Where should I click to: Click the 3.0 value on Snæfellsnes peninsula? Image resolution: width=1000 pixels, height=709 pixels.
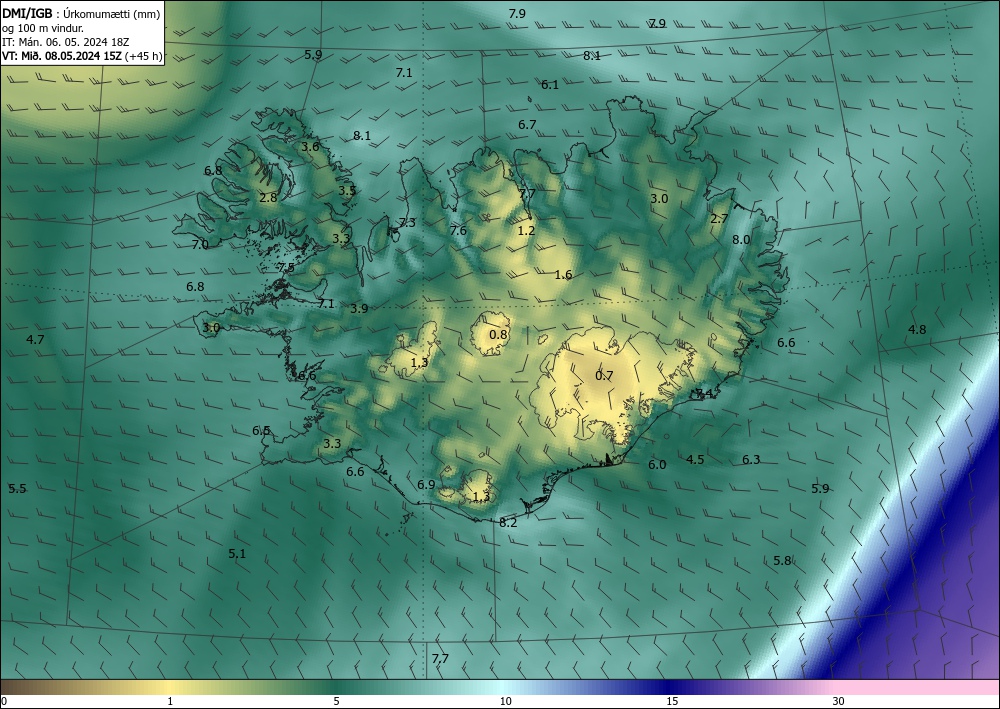coord(211,328)
